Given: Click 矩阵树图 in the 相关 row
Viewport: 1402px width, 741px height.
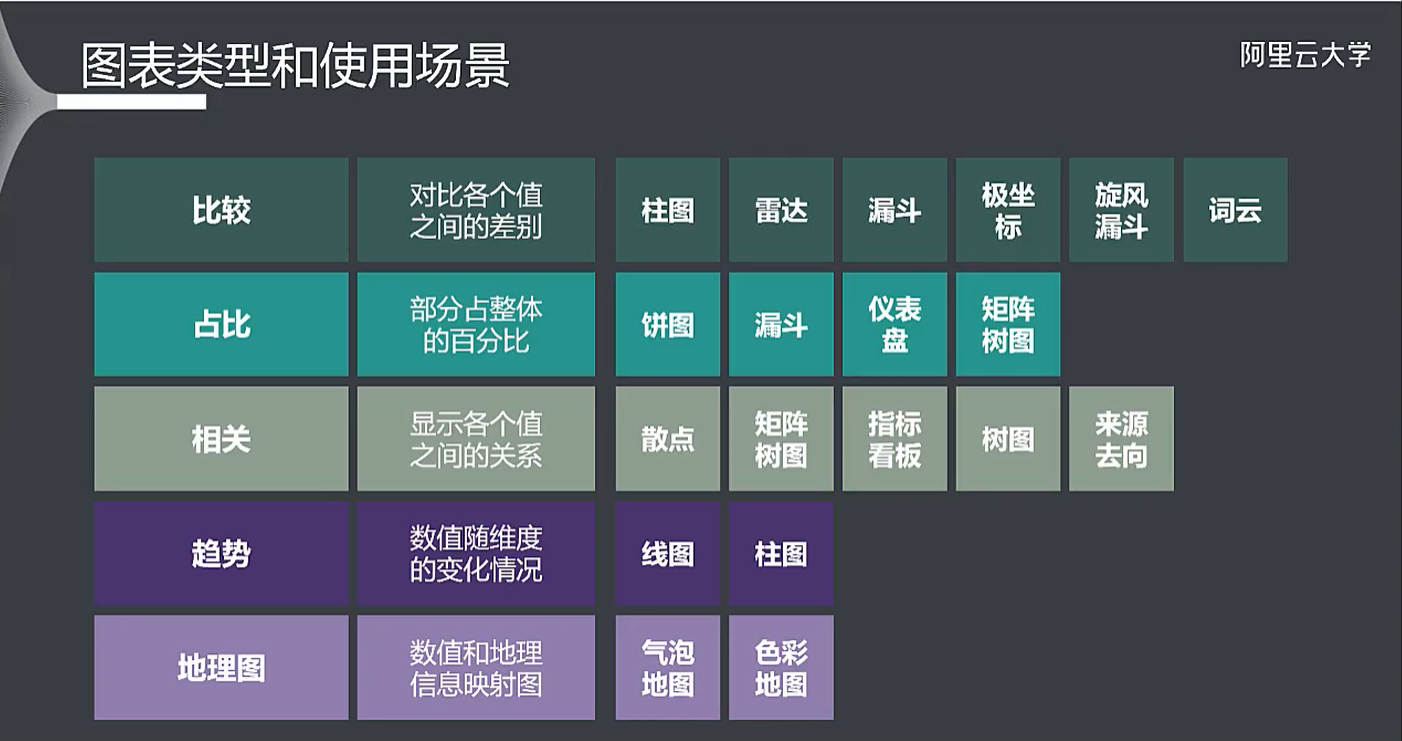Looking at the screenshot, I should (781, 439).
